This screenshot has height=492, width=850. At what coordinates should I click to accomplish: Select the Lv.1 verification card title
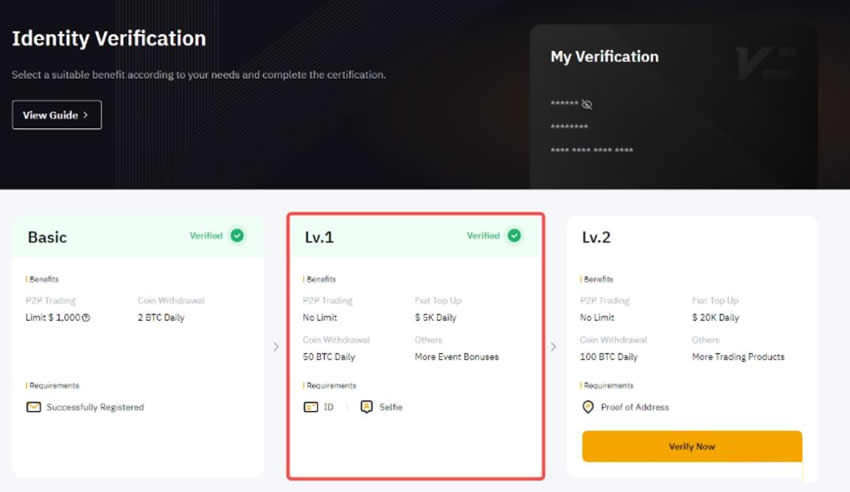321,237
